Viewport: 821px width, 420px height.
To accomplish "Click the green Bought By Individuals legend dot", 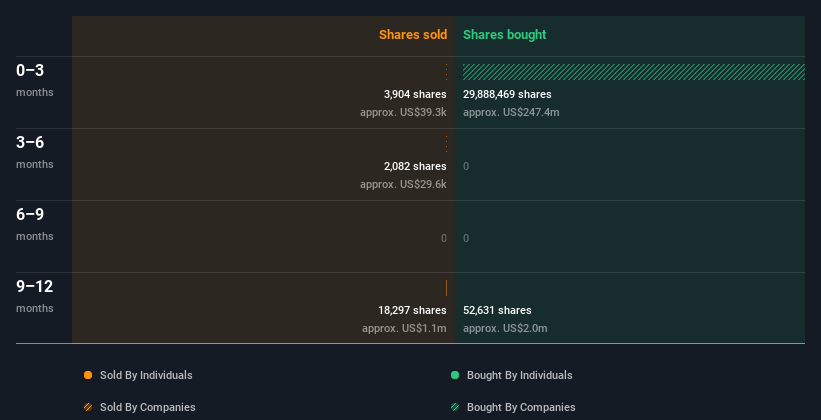I will [455, 375].
